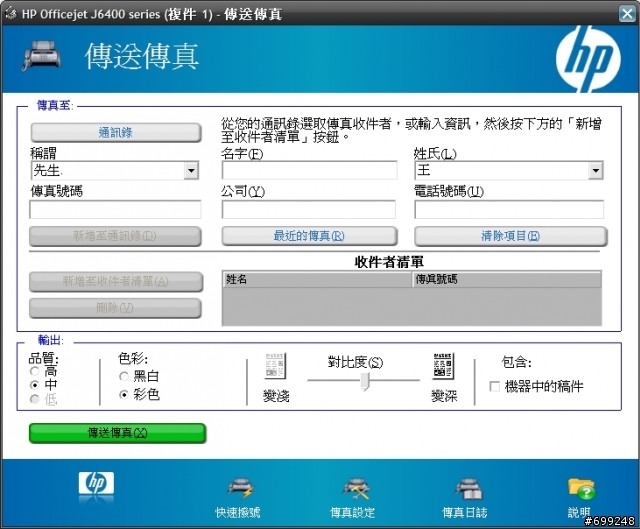Click the fax machine icon in header

[x=42, y=55]
